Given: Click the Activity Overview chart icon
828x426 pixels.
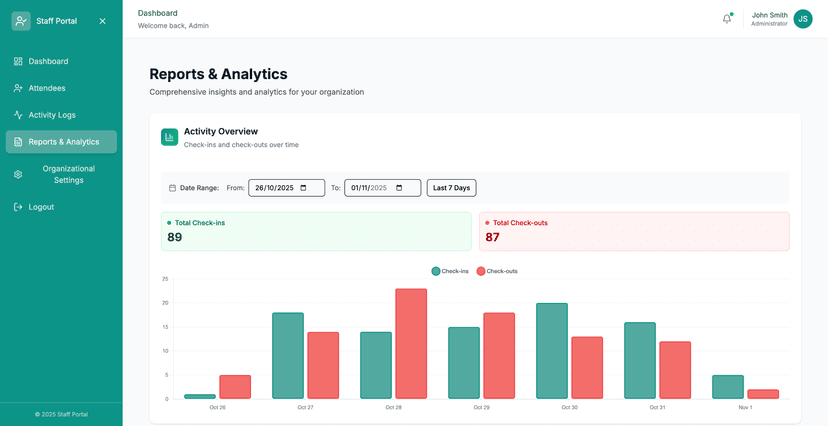Looking at the screenshot, I should [x=169, y=137].
